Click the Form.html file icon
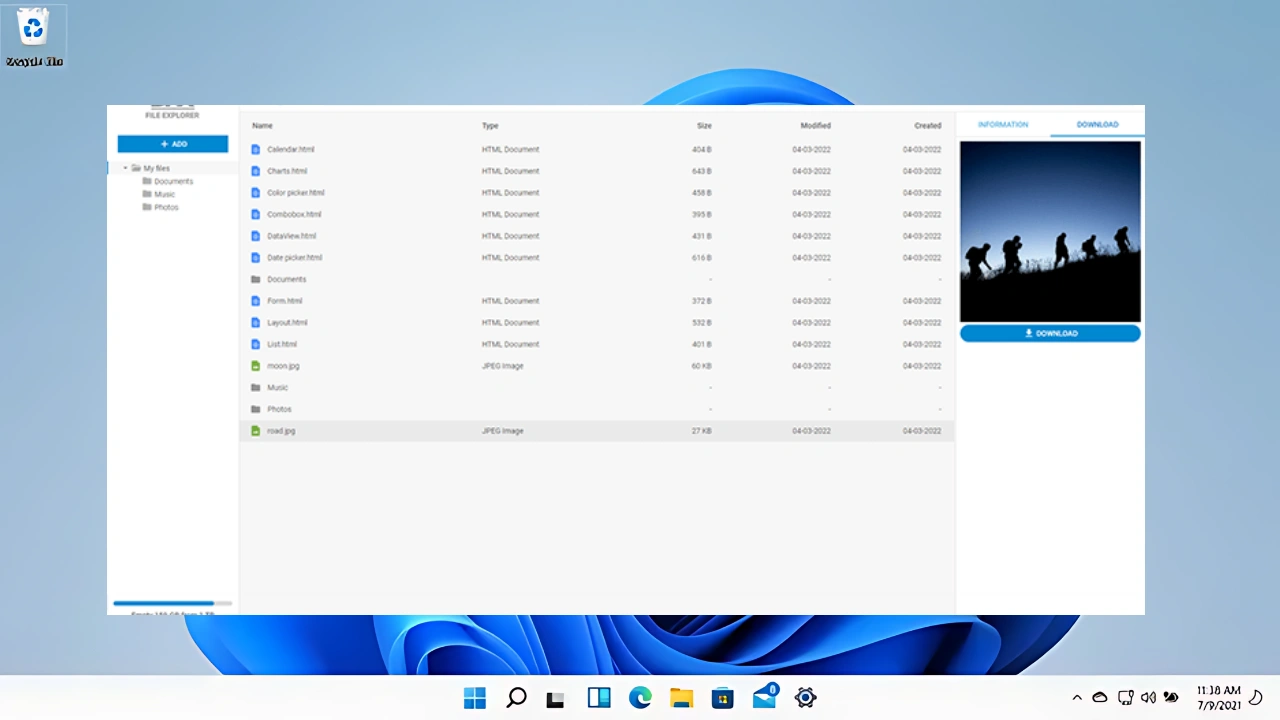The image size is (1280, 720). (x=256, y=301)
